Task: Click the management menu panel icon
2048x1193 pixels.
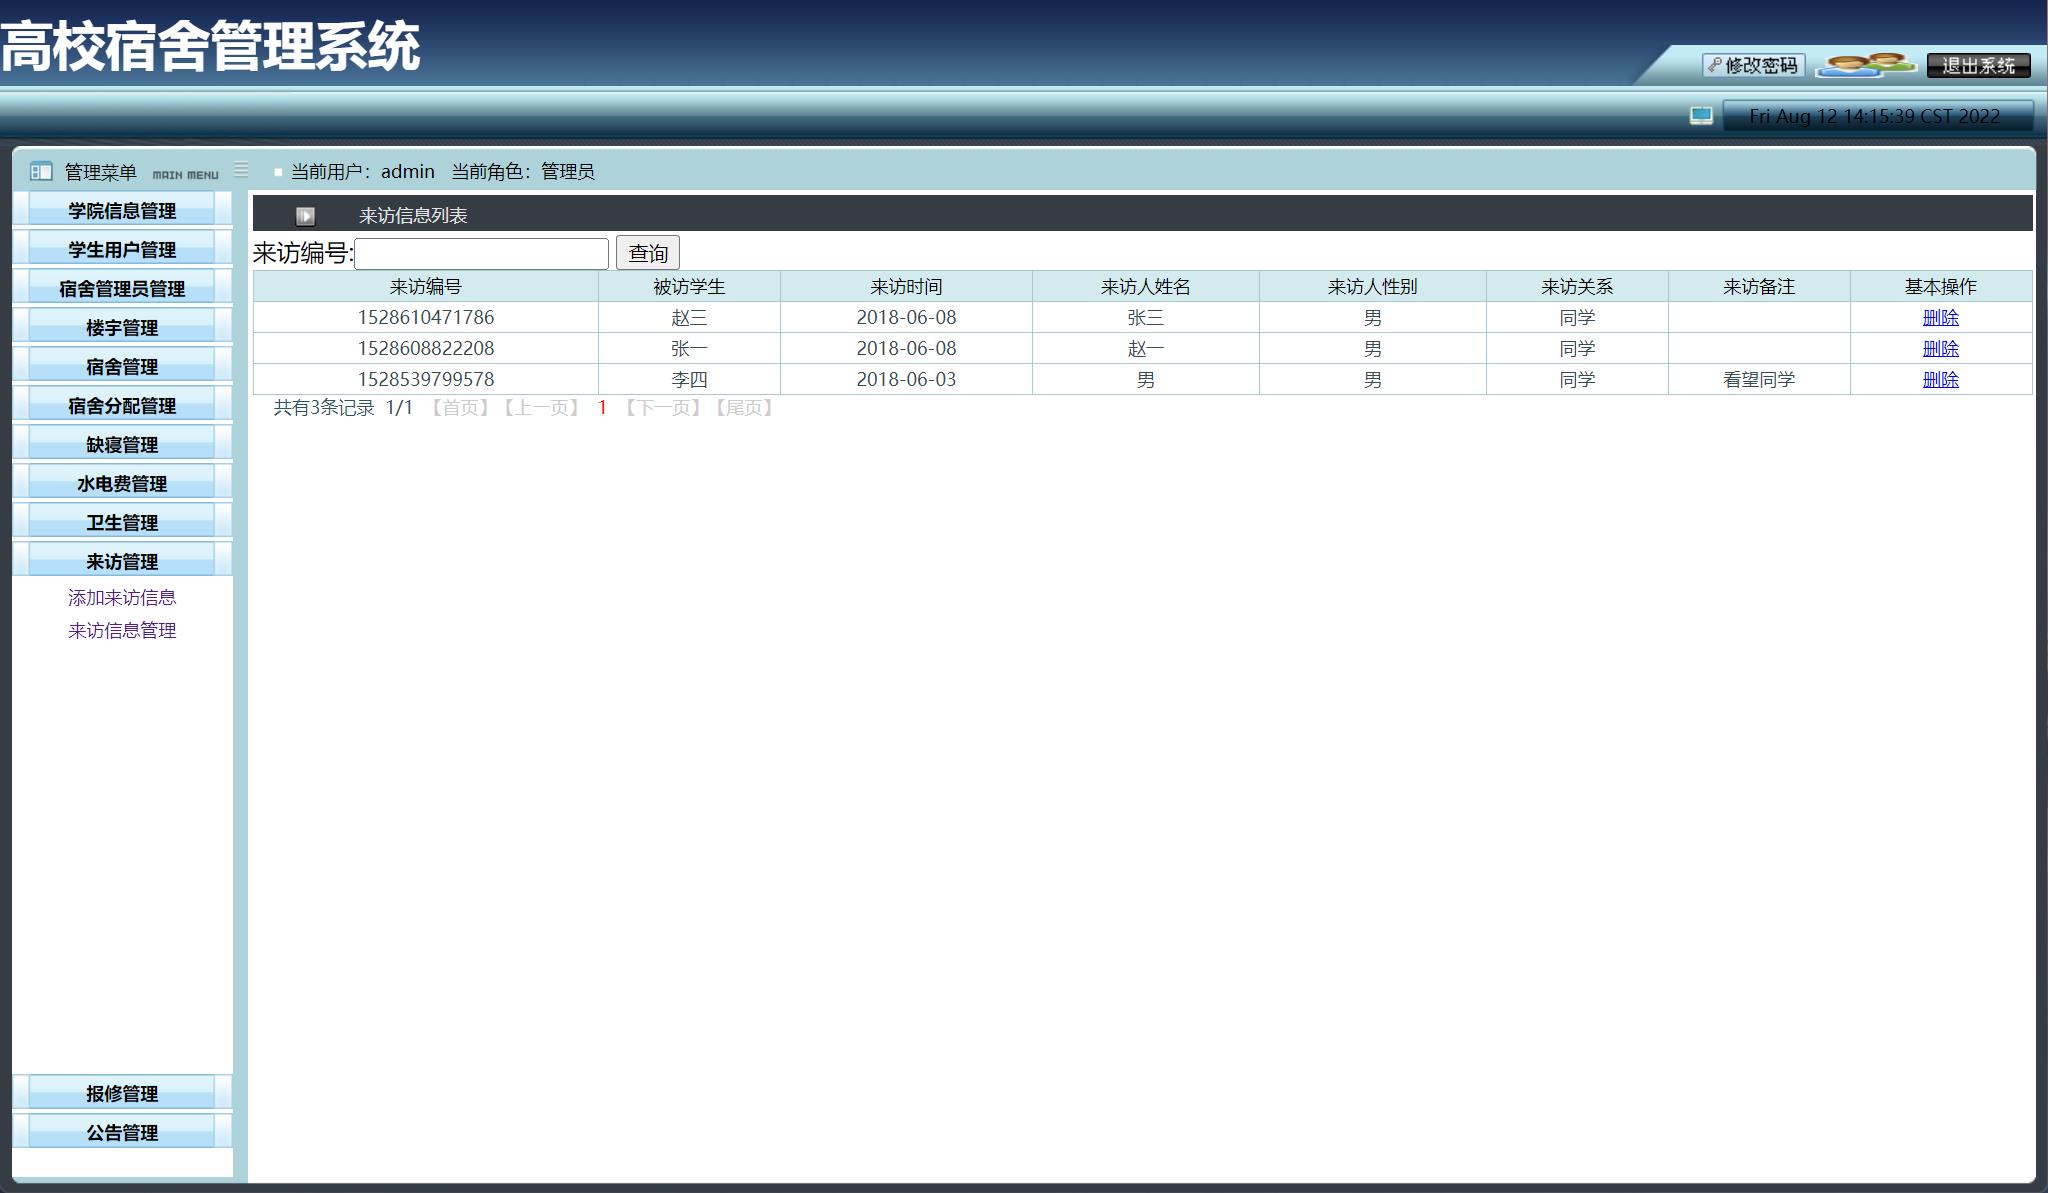Action: (41, 171)
